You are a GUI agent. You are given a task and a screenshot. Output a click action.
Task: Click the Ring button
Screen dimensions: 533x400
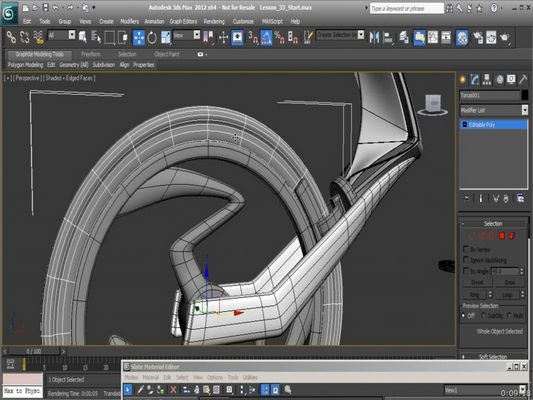(474, 294)
